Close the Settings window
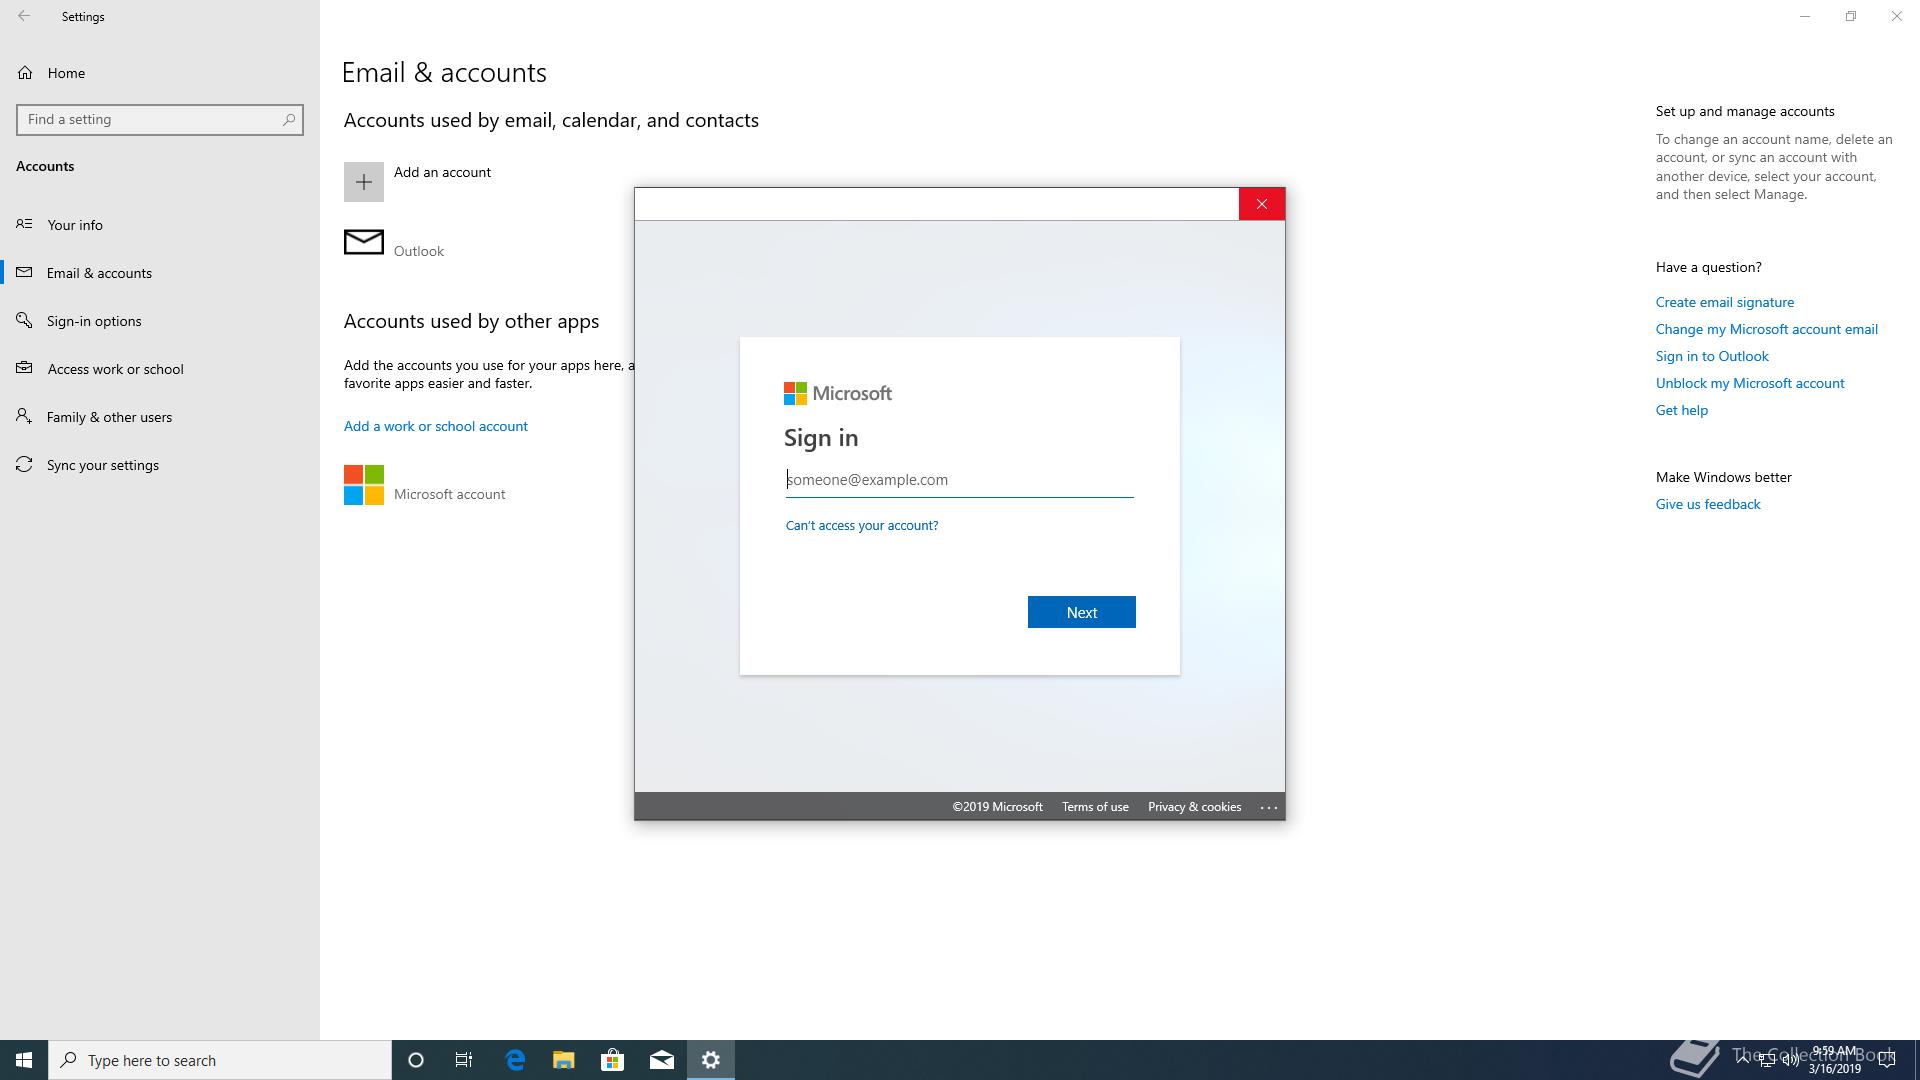This screenshot has height=1080, width=1920. (1897, 16)
